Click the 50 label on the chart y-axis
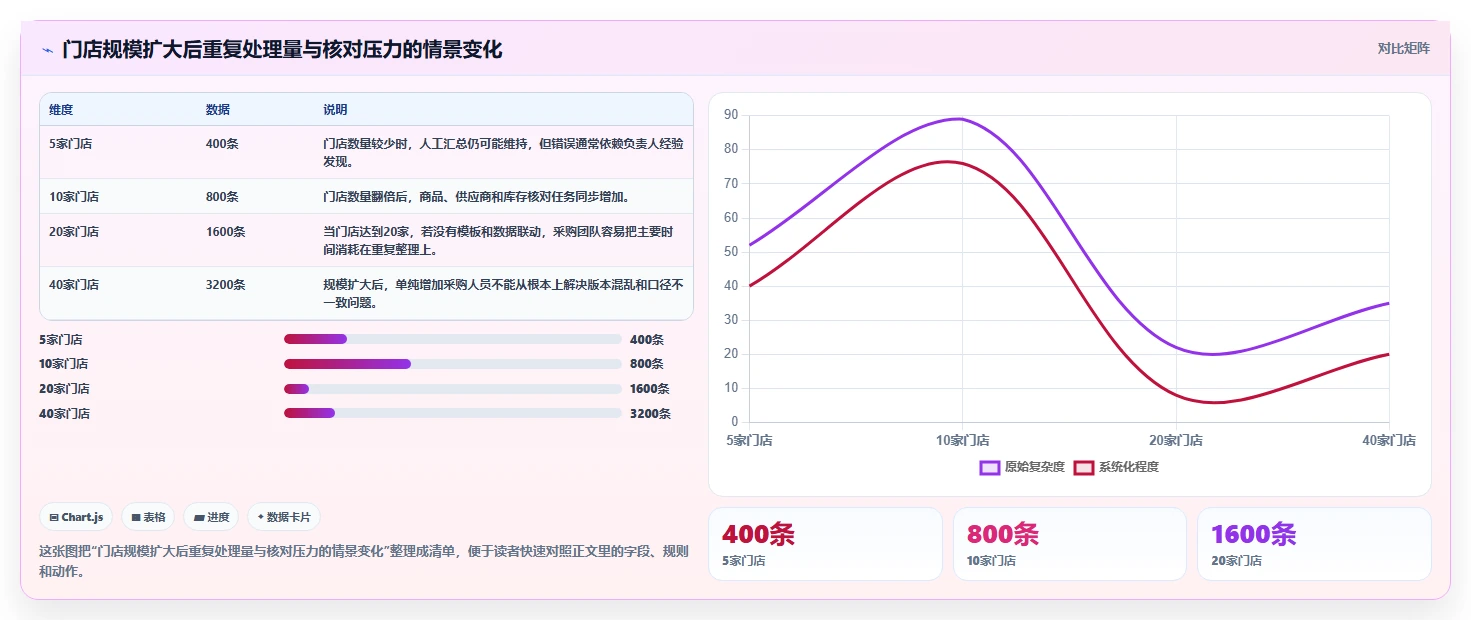The image size is (1471, 620). (731, 252)
